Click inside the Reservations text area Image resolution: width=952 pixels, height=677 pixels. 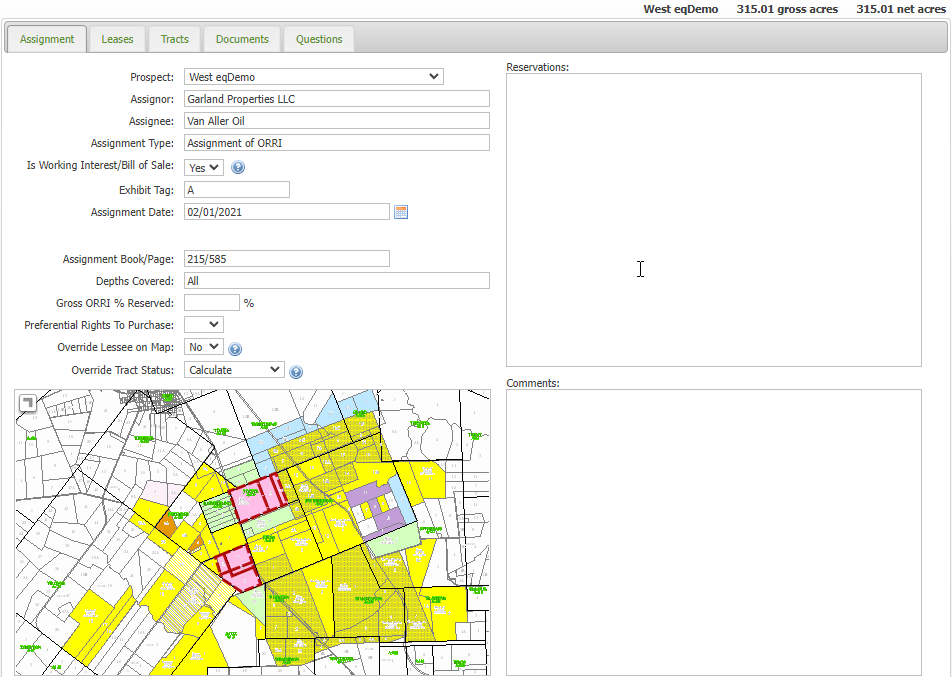click(x=713, y=220)
